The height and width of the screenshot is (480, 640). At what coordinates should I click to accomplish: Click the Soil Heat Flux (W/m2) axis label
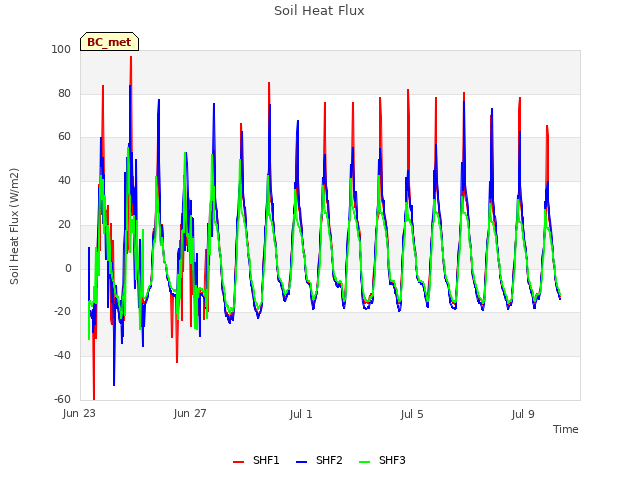point(14,226)
